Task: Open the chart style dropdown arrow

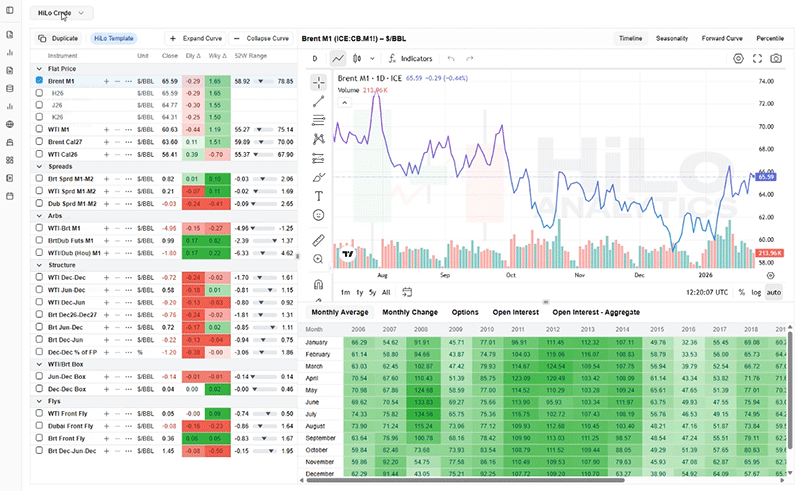Action: (x=372, y=59)
